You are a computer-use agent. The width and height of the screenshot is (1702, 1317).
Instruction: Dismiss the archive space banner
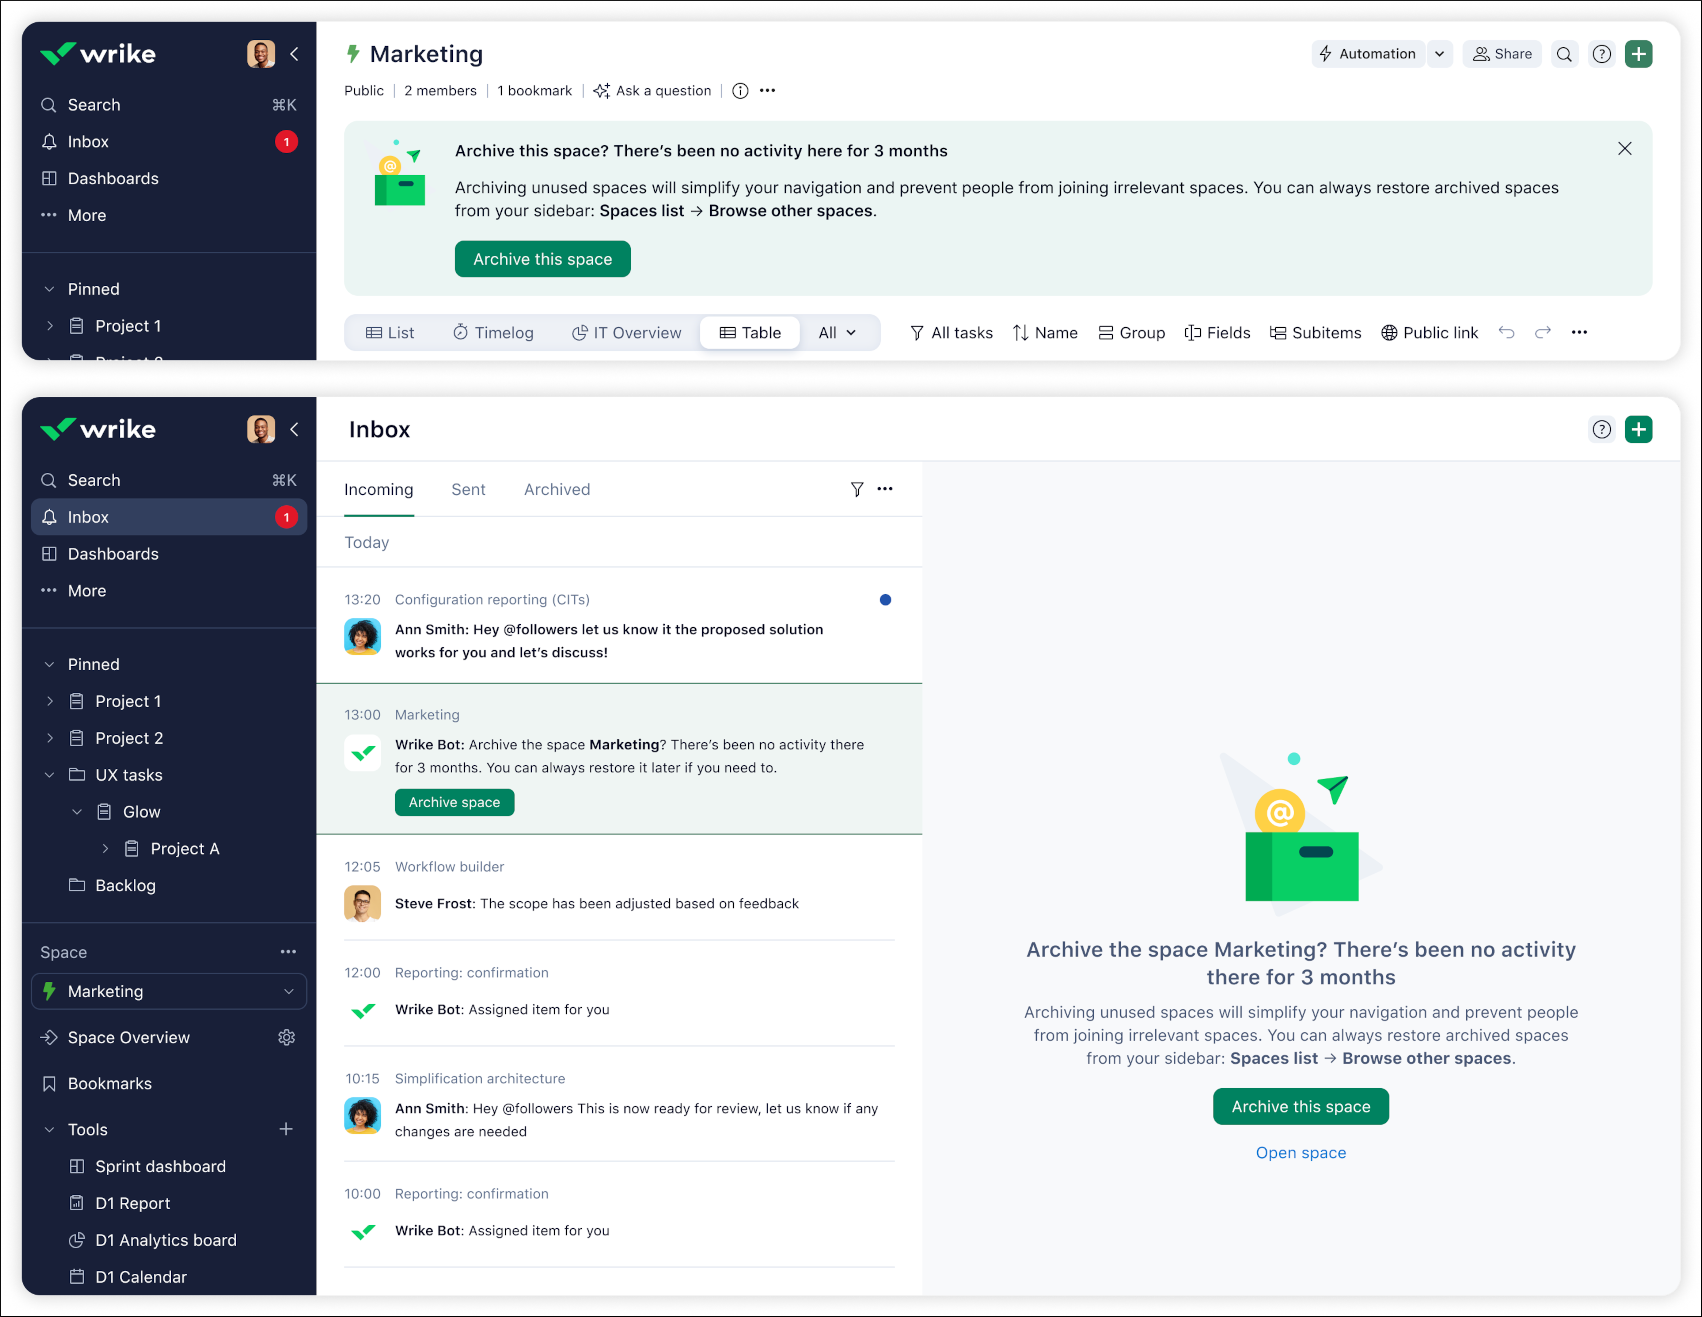click(x=1624, y=149)
